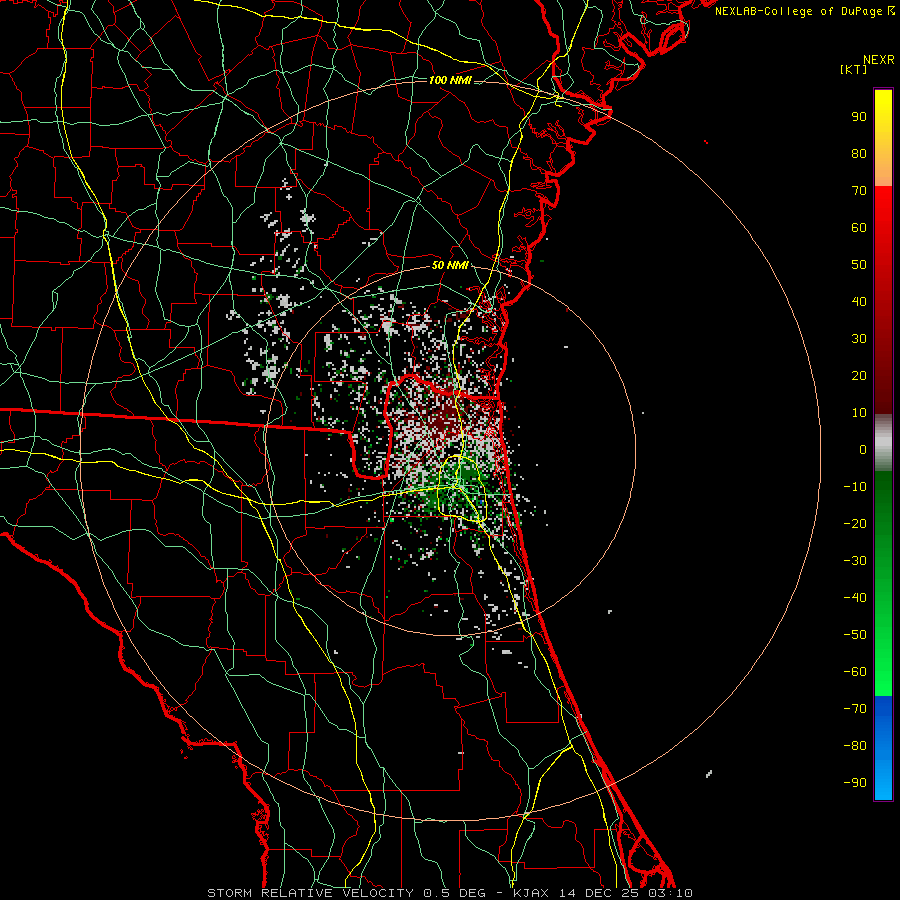The height and width of the screenshot is (900, 900).
Task: Click the '100 NMI' range ring label
Action: pyautogui.click(x=450, y=80)
